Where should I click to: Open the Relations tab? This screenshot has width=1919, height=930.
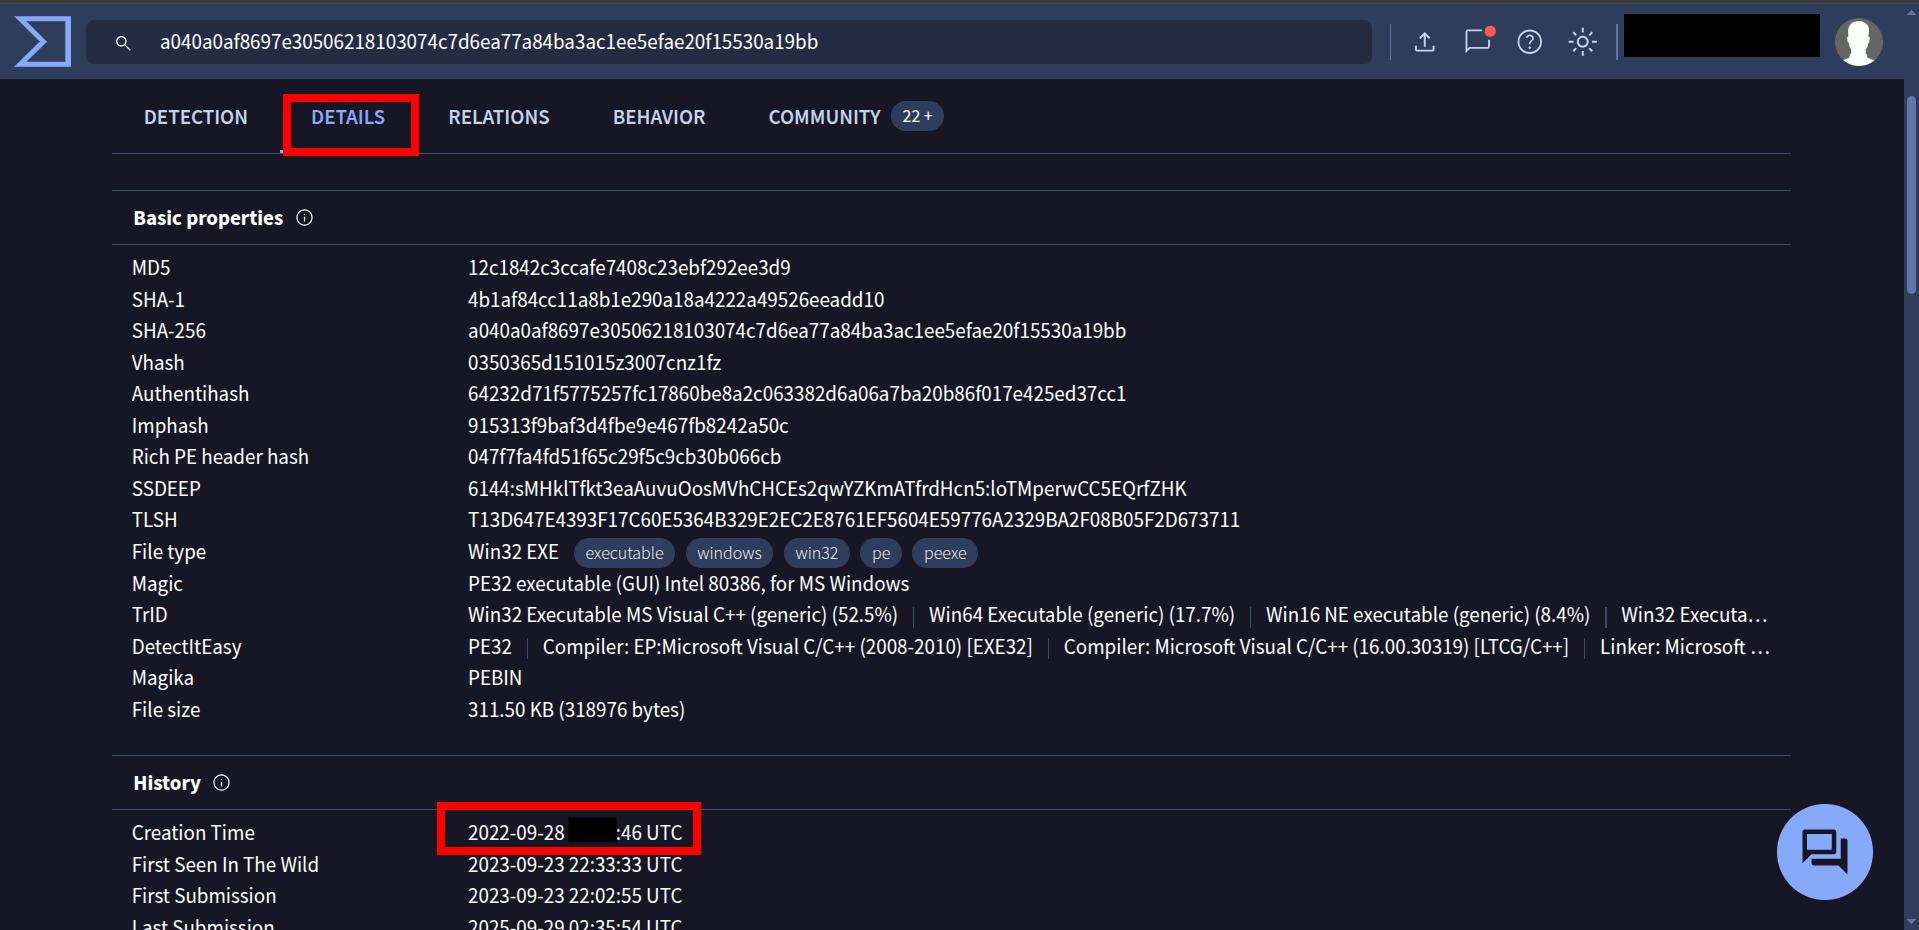499,118
